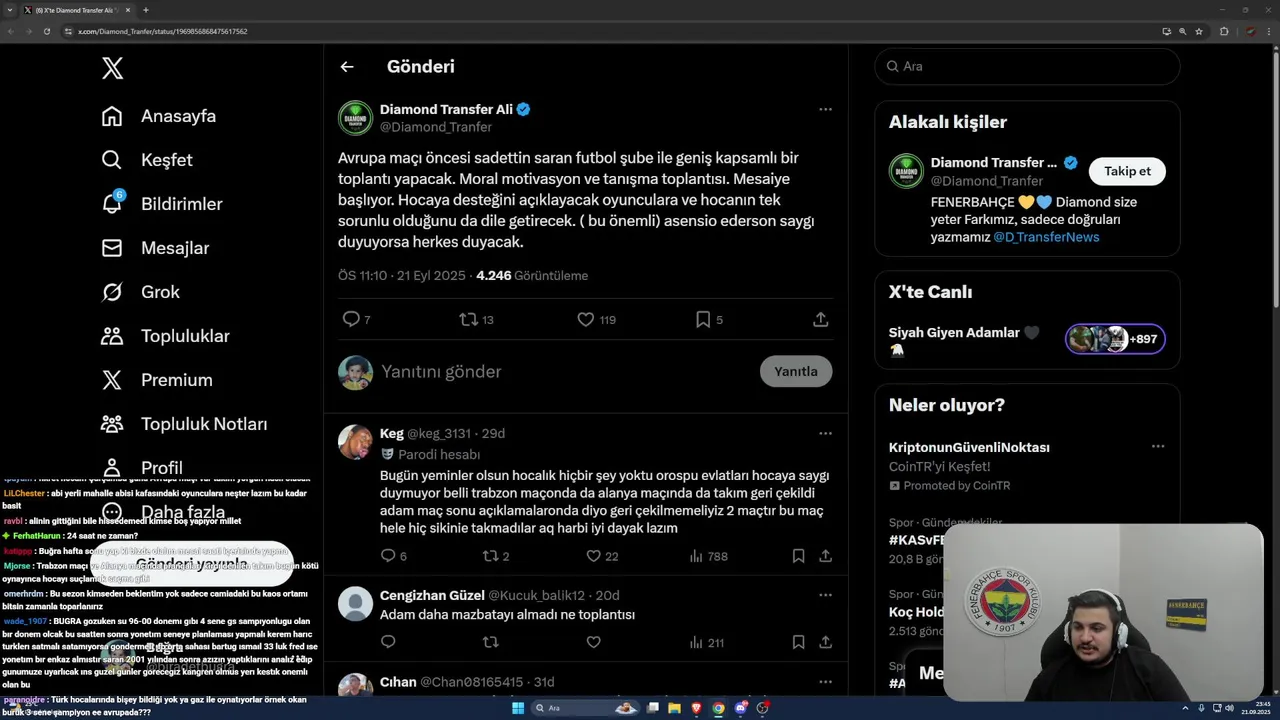Open volume control in system tray
The image size is (1280, 720).
pos(1229,708)
